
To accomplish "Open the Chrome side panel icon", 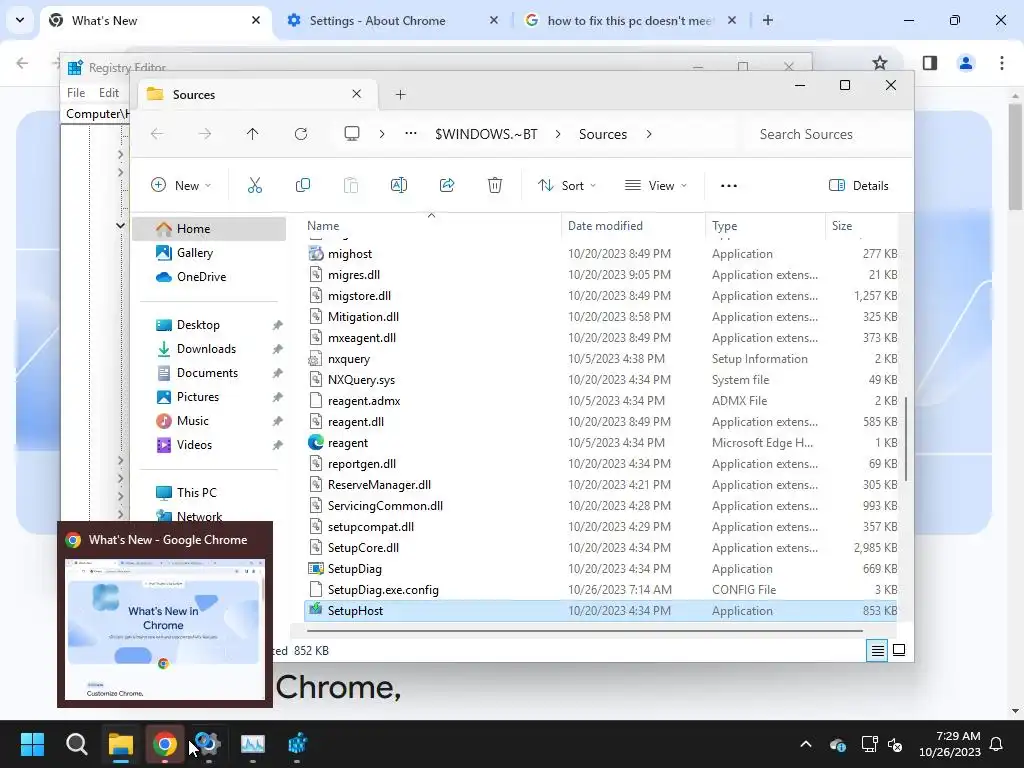I will point(930,63).
